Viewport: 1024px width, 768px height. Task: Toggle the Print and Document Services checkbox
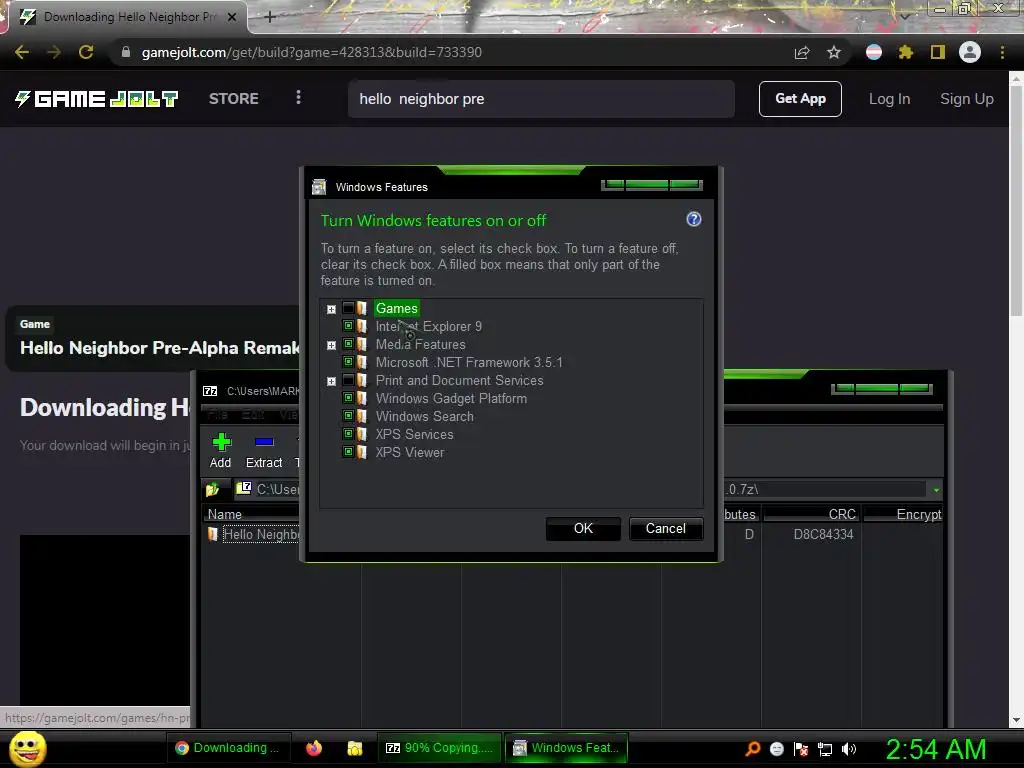tap(348, 380)
